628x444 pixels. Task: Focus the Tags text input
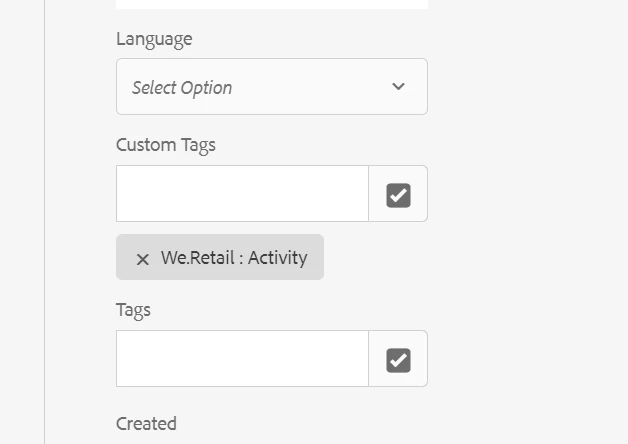242,359
